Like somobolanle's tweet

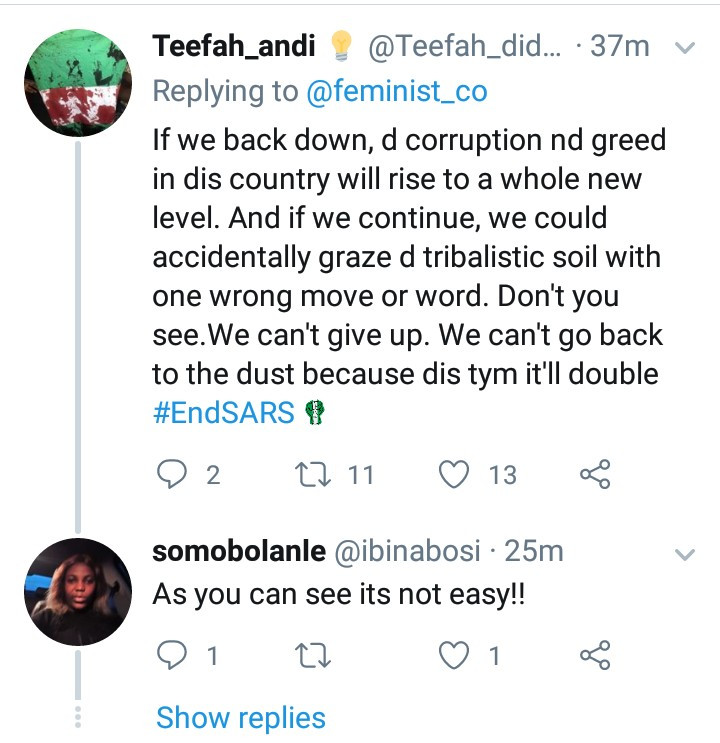point(455,656)
